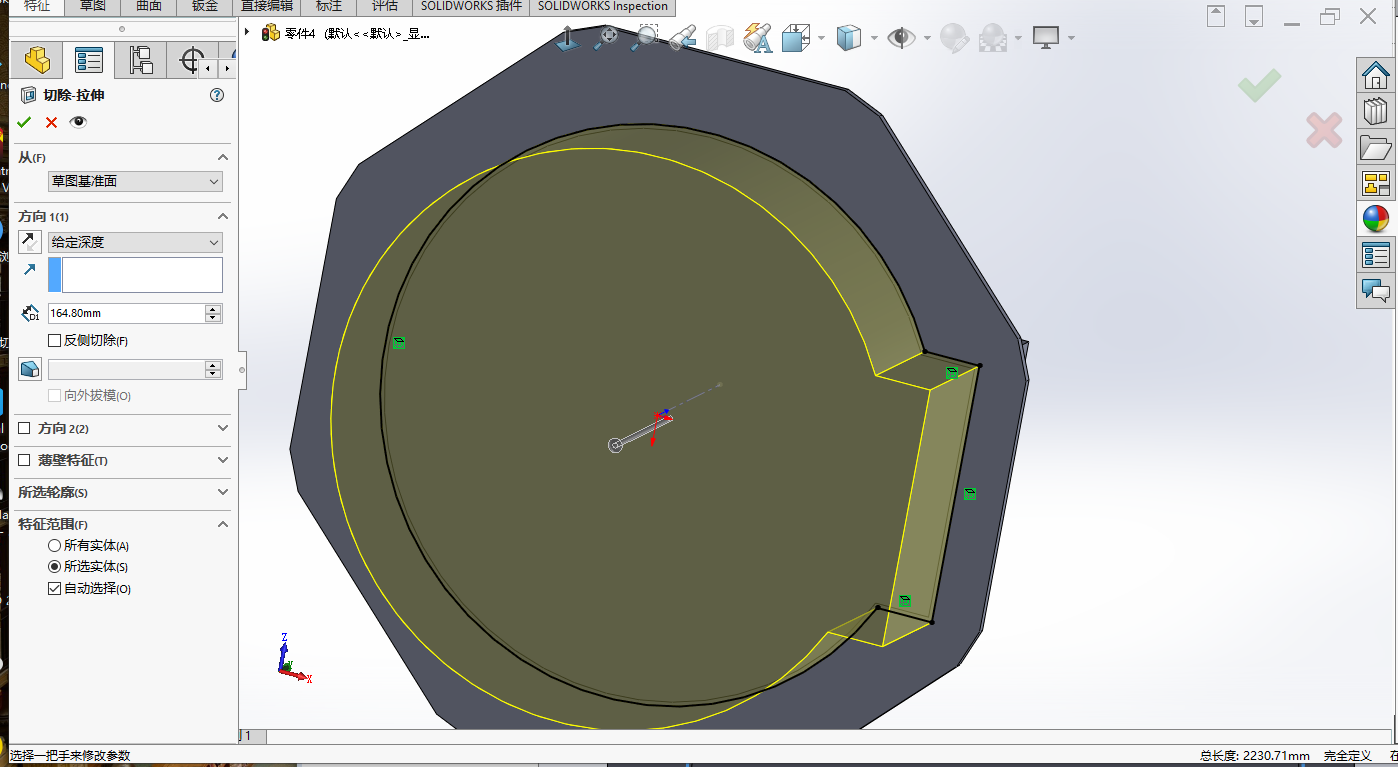Switch to the 评估 tab
Screen dimensions: 1398x767
[384, 7]
